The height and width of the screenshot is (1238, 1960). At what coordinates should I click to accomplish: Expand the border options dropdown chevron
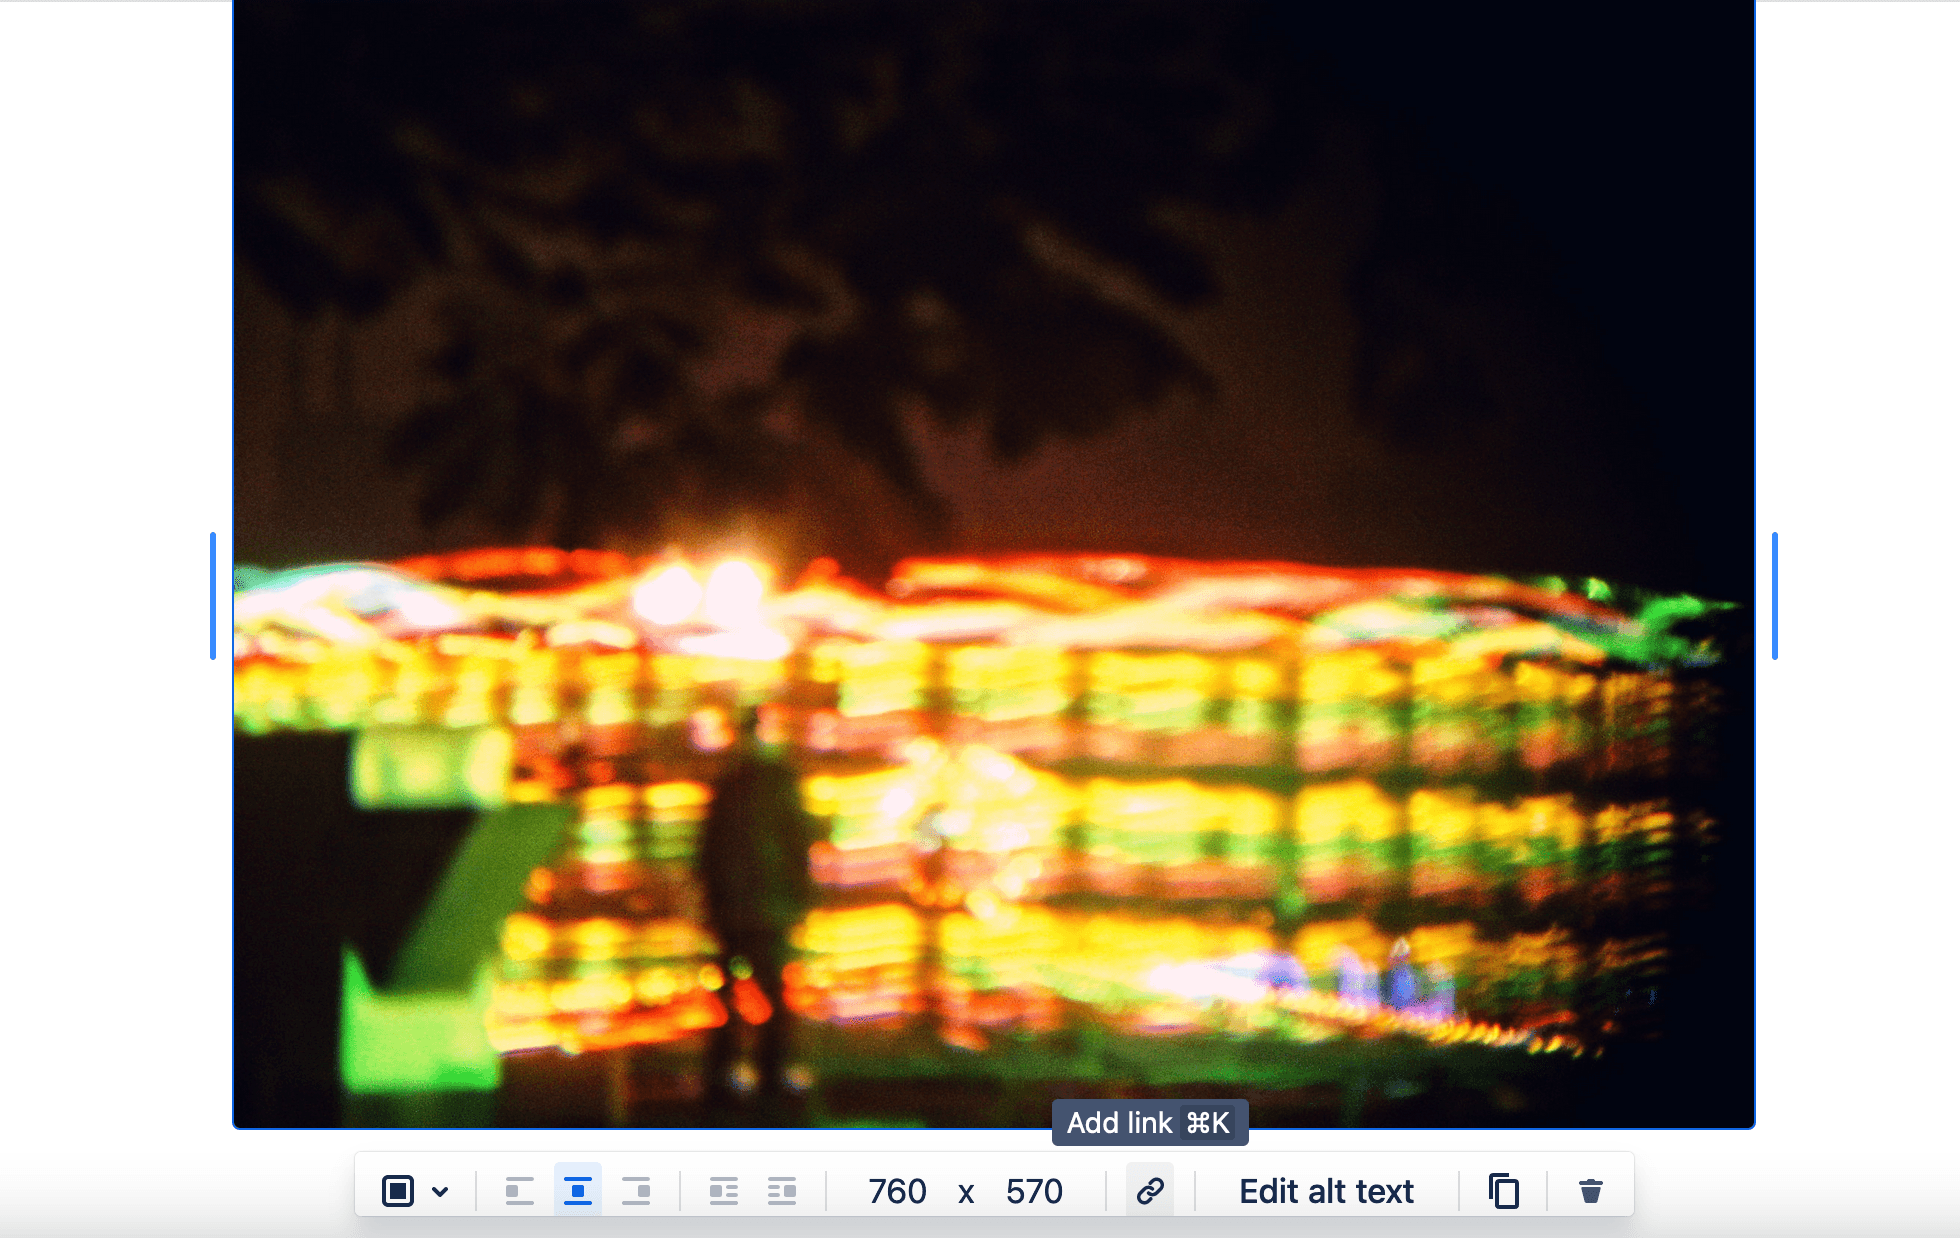pyautogui.click(x=440, y=1191)
